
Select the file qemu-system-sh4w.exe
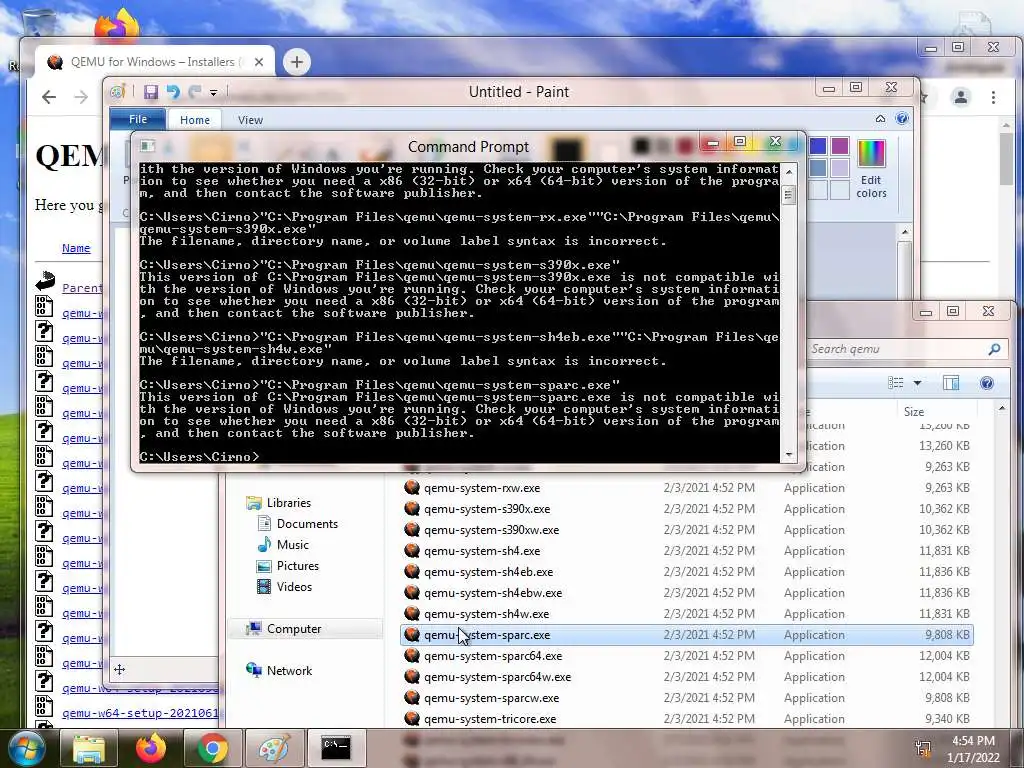click(x=487, y=614)
